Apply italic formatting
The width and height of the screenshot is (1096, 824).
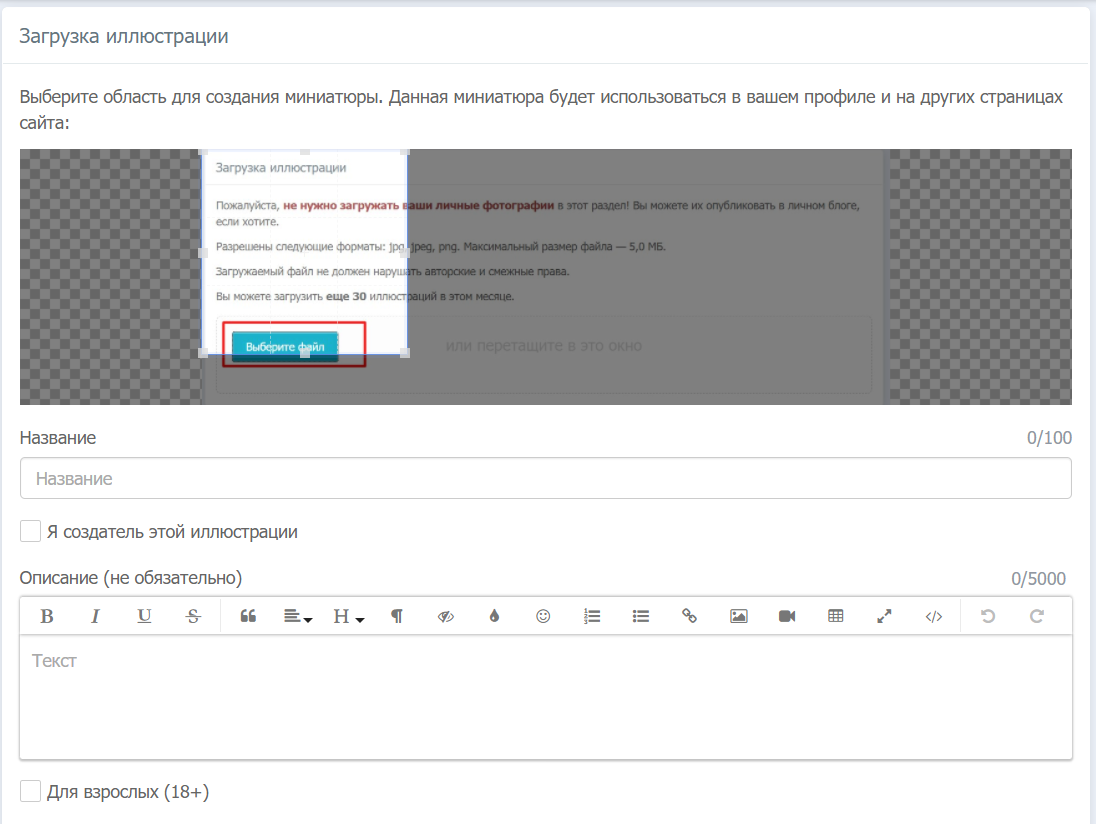(x=95, y=616)
